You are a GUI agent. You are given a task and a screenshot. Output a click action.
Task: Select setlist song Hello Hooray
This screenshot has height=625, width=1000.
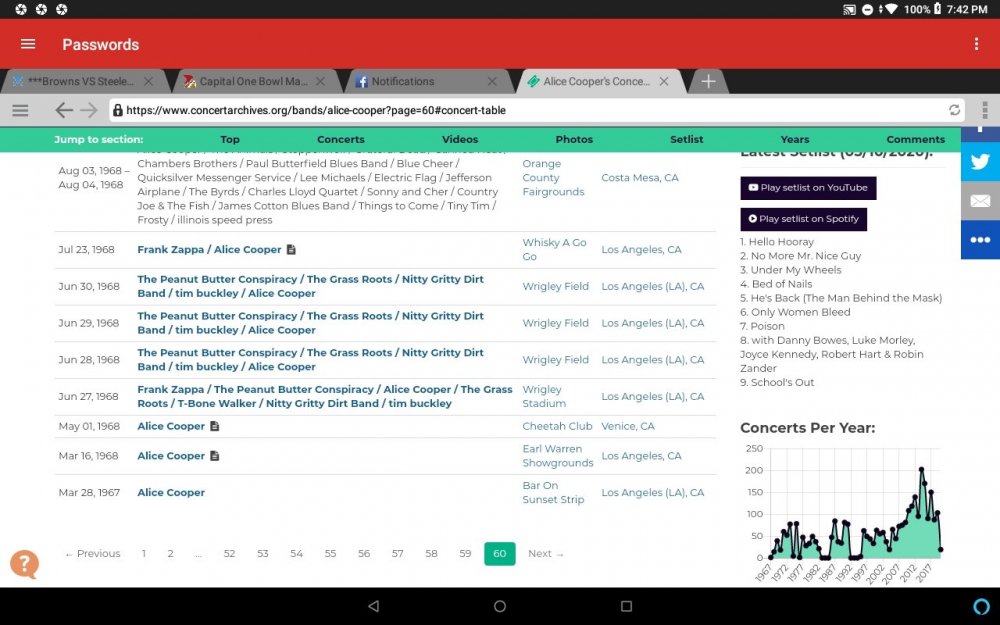(777, 242)
